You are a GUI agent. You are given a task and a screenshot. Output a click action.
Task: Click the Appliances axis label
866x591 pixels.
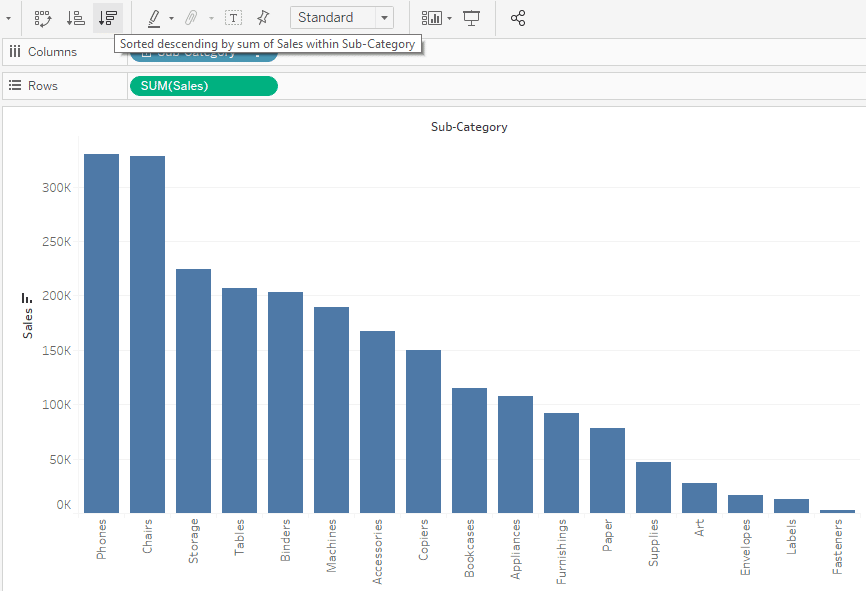pos(515,549)
